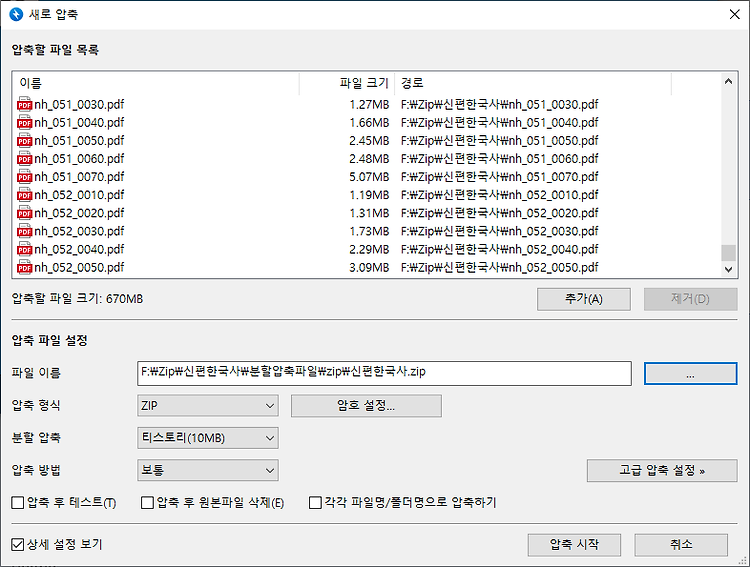Screen dimensions: 750x567
Task: Click scrollbar down arrow in file list
Action: (x=728, y=269)
